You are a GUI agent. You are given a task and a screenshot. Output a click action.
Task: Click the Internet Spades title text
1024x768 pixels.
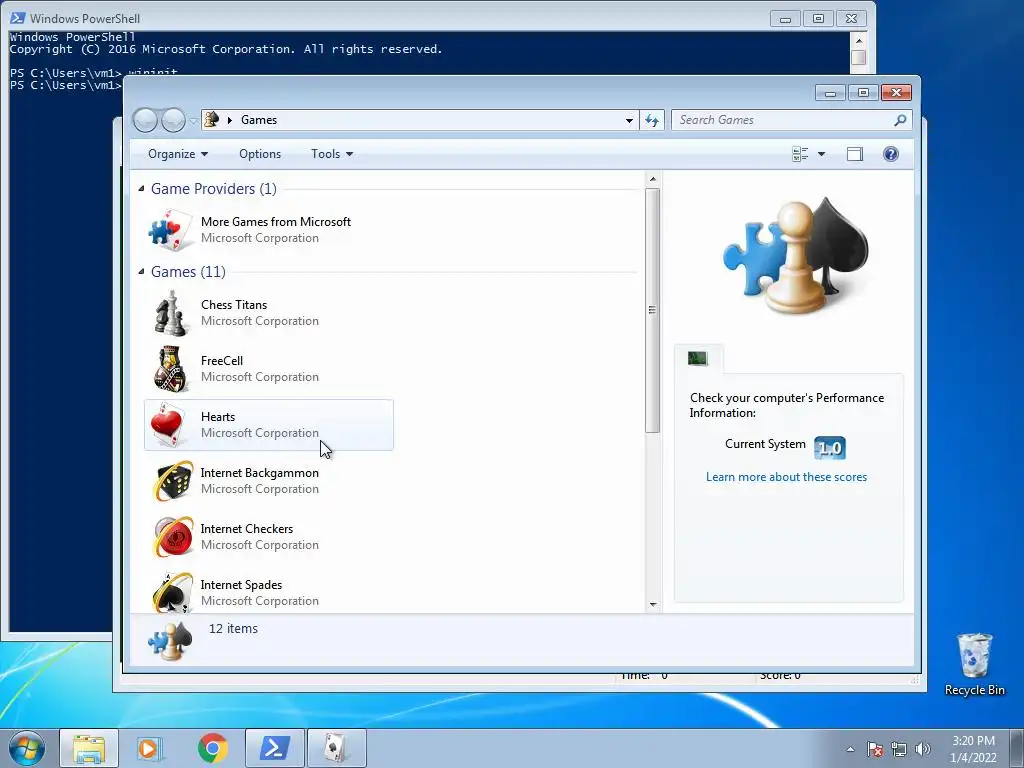tap(241, 585)
